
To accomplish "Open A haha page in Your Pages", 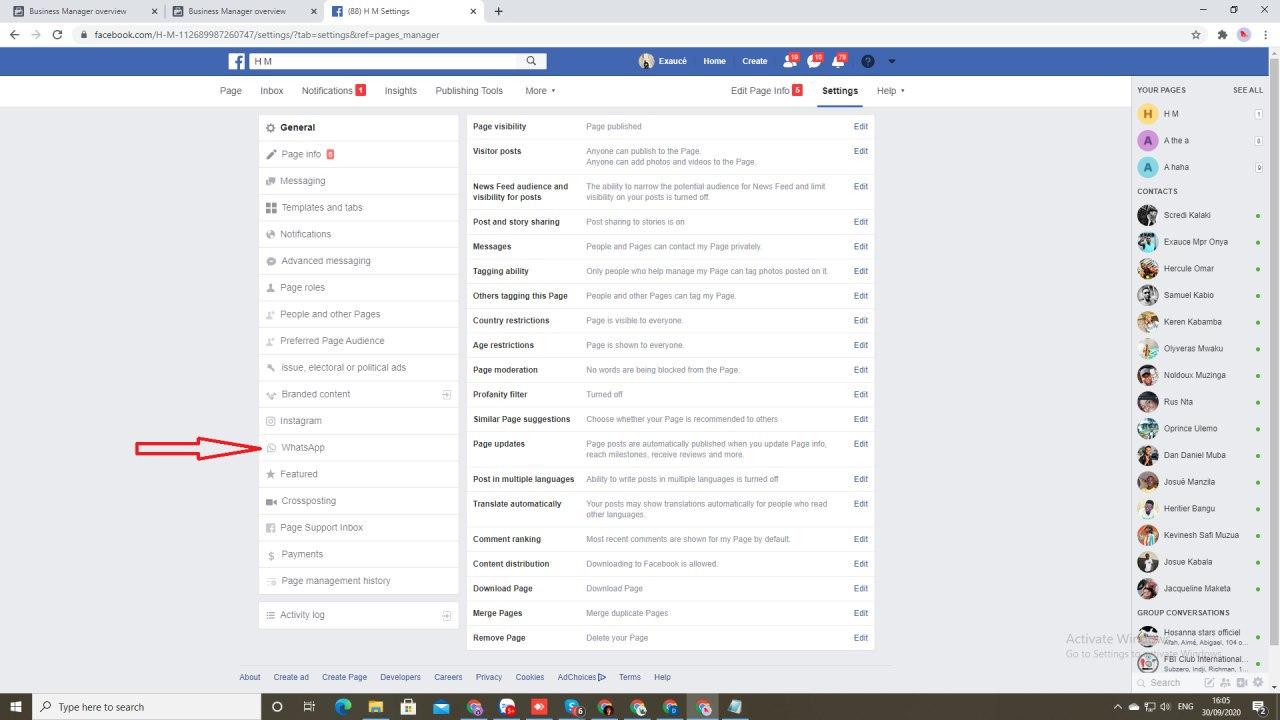I will point(1200,167).
